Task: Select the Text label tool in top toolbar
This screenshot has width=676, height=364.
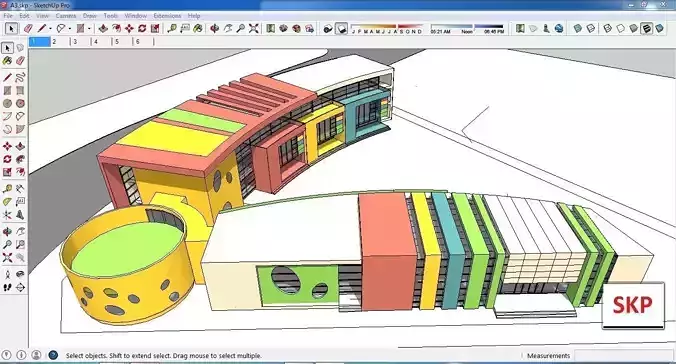Action: tap(185, 28)
